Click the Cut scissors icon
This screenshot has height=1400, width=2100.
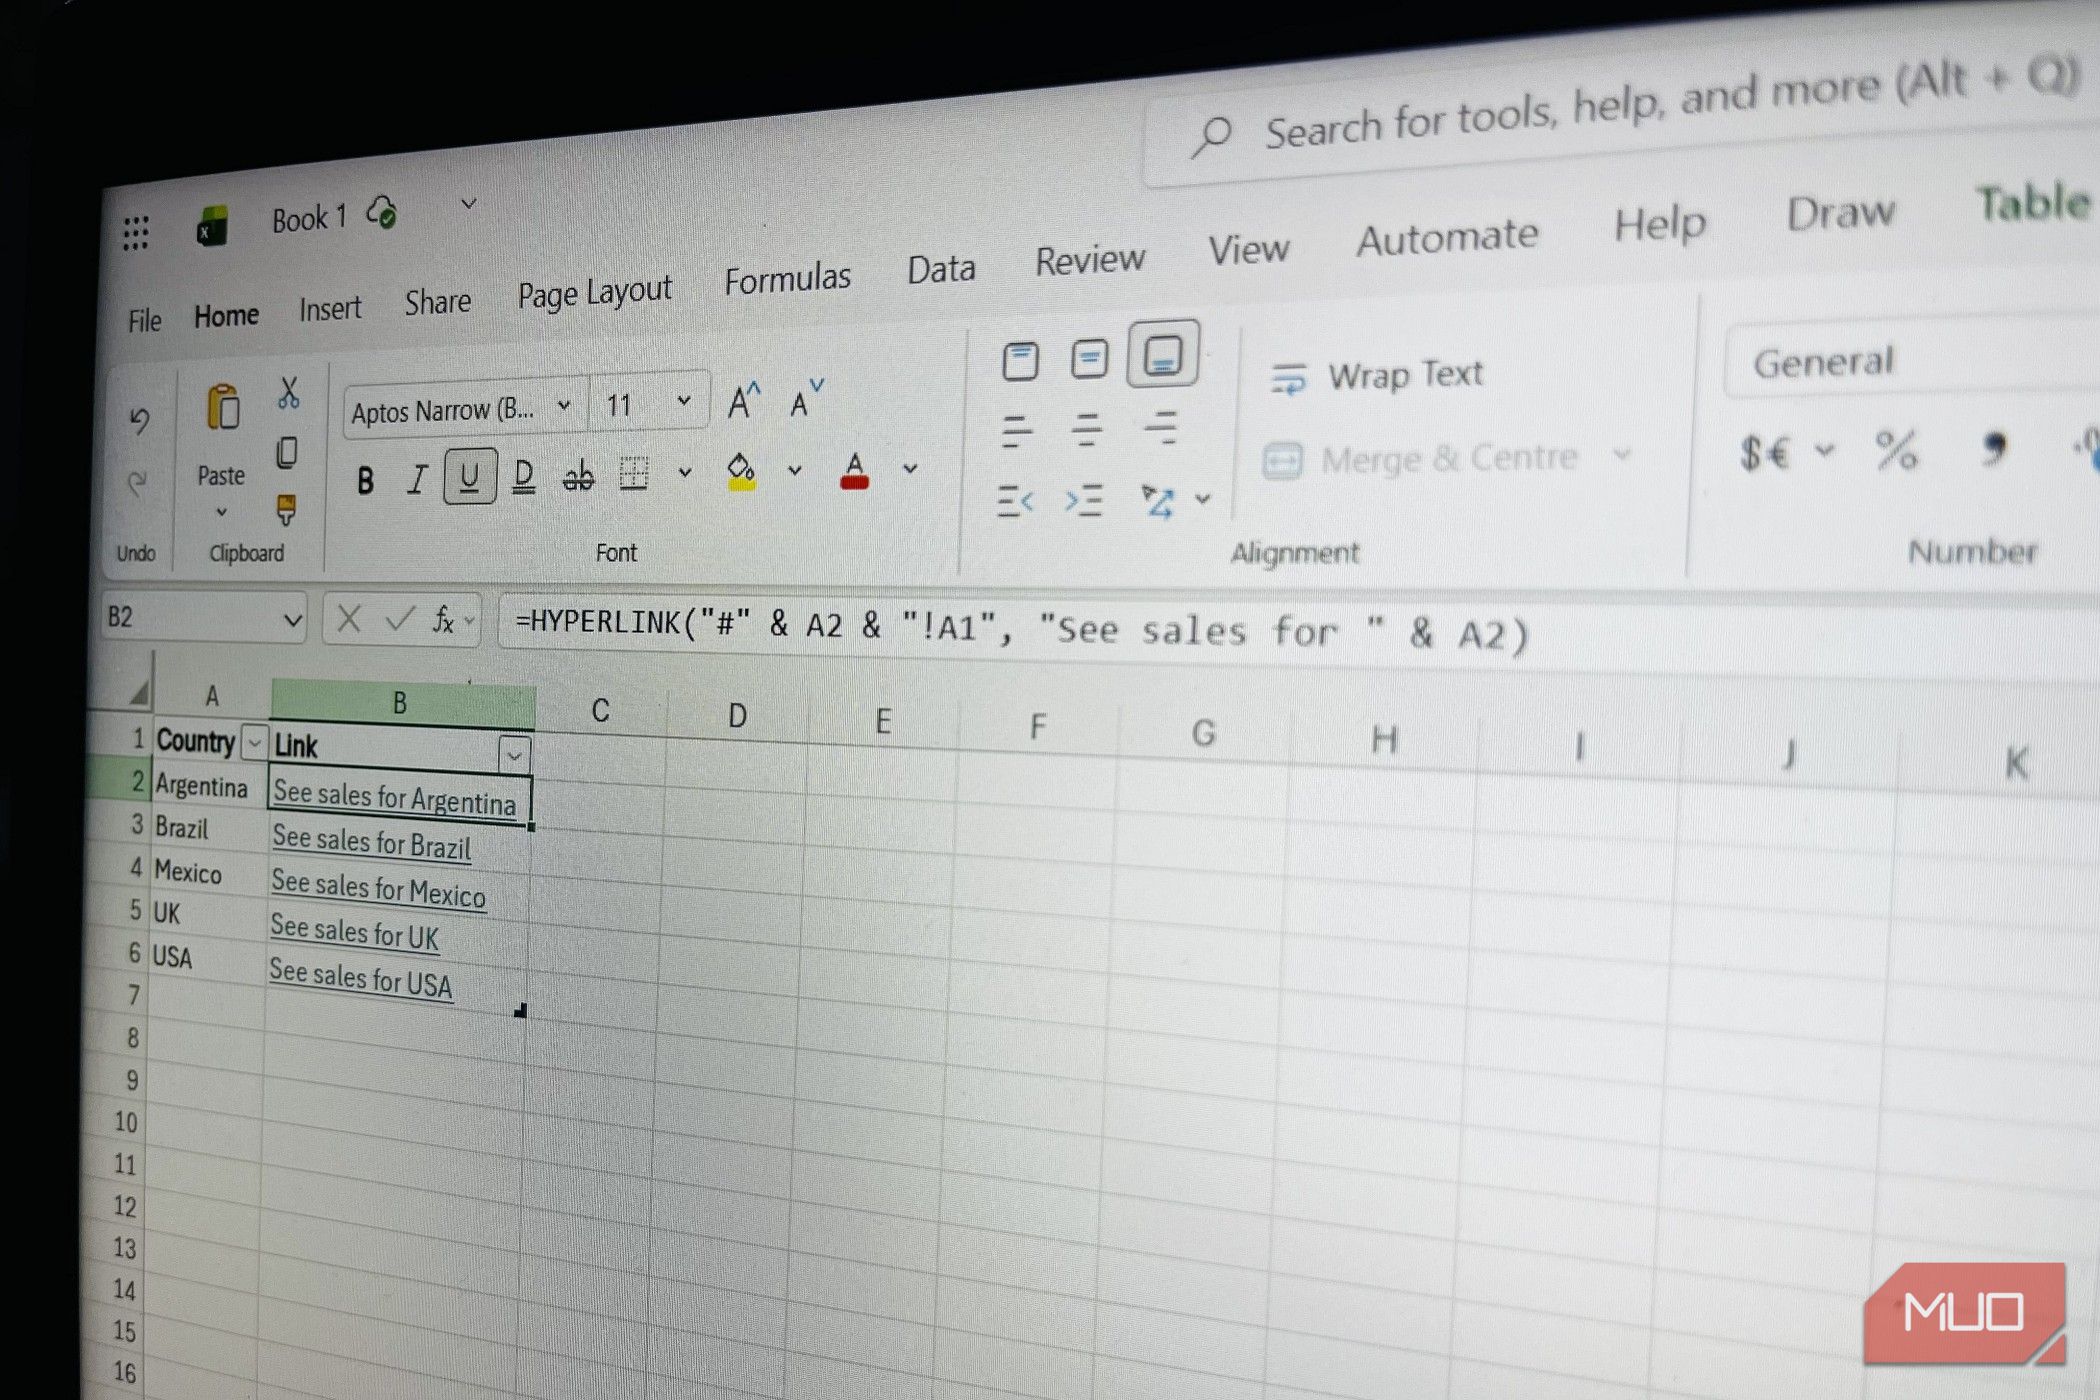click(289, 393)
